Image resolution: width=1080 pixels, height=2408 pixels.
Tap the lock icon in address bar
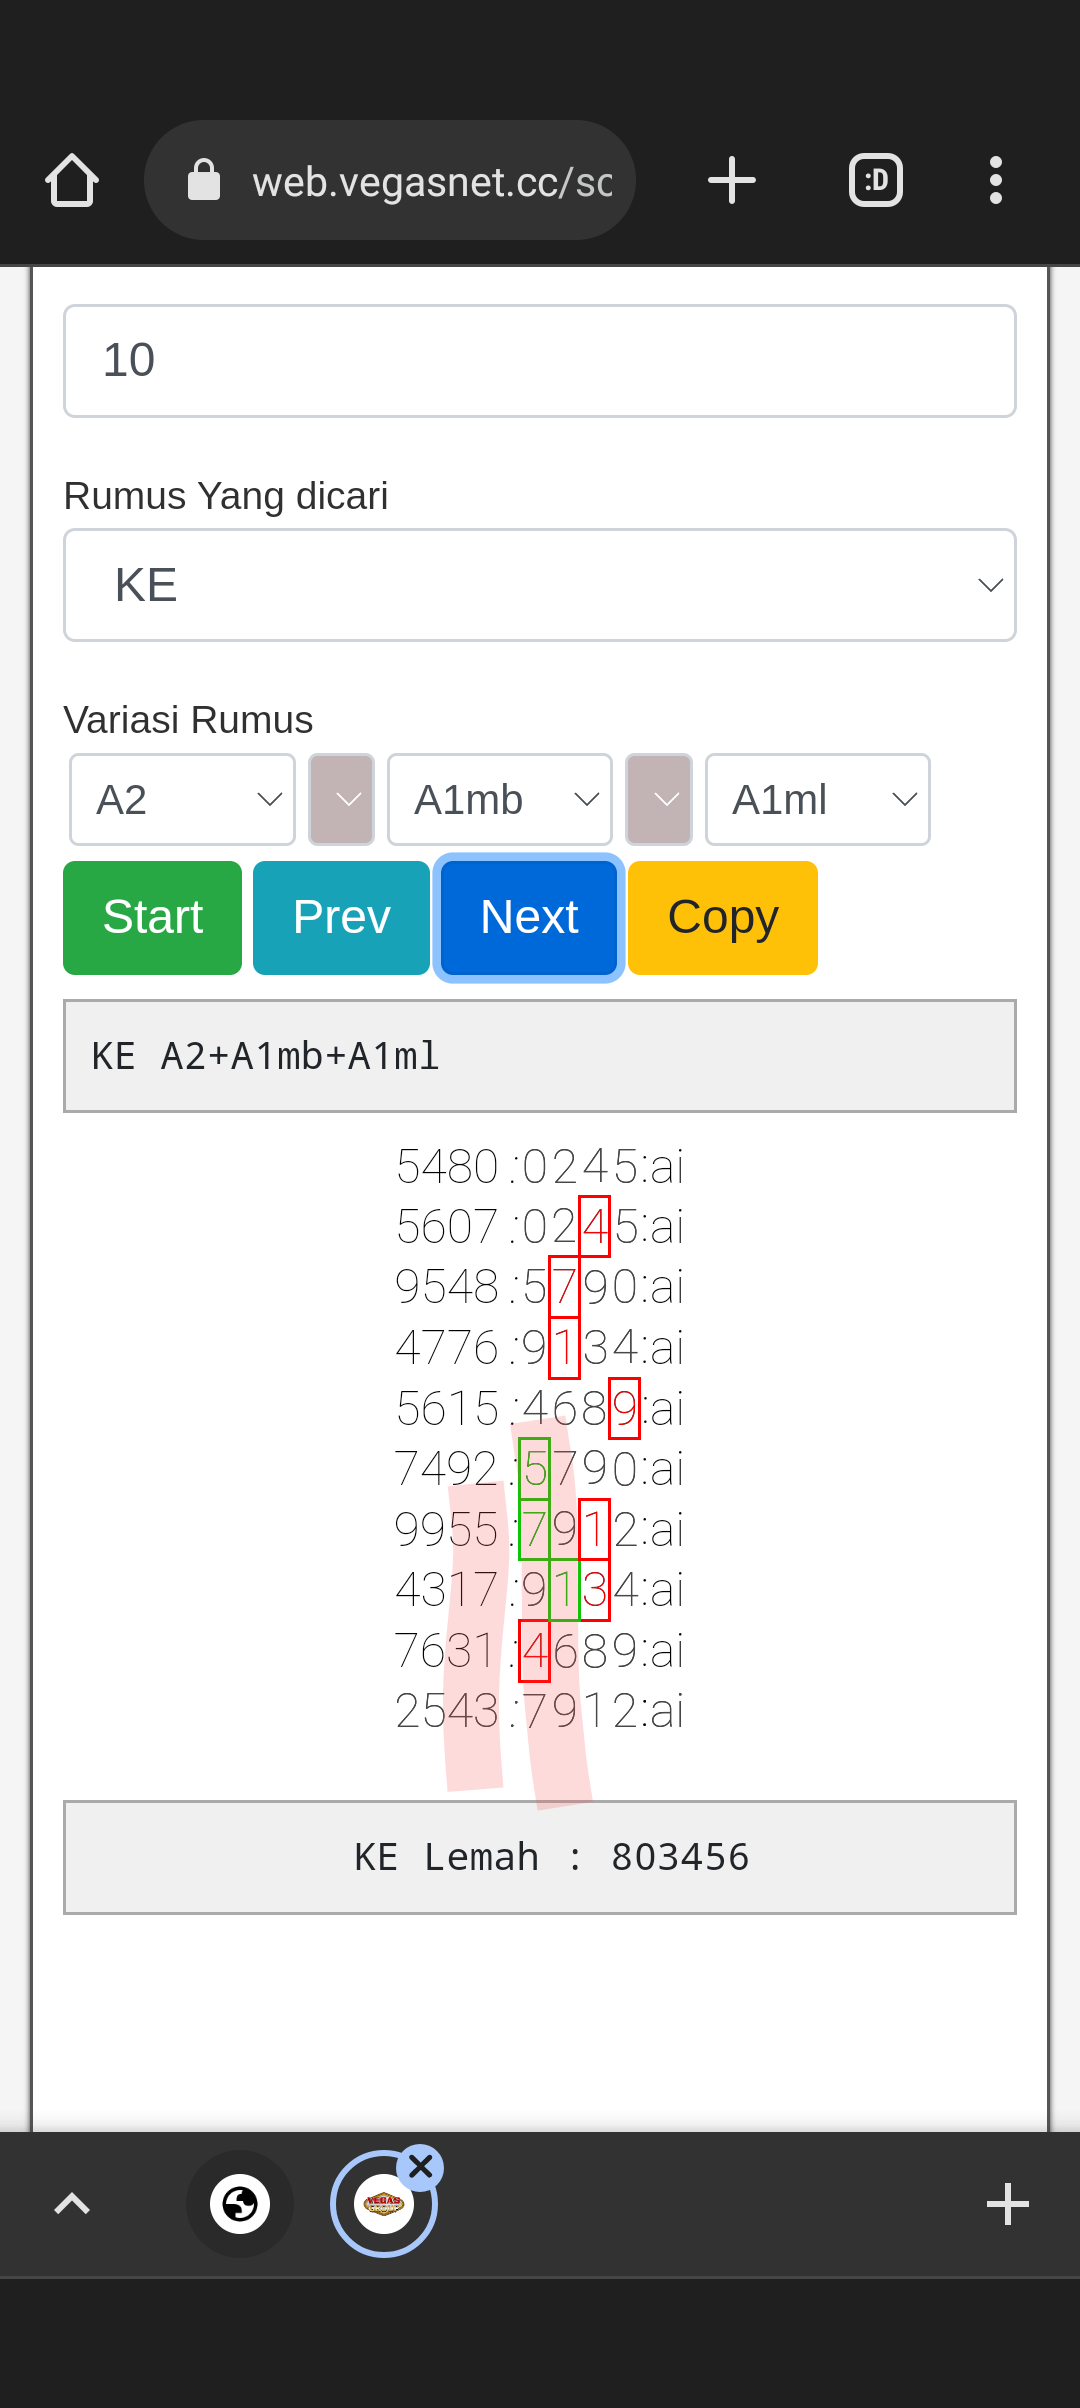point(204,181)
